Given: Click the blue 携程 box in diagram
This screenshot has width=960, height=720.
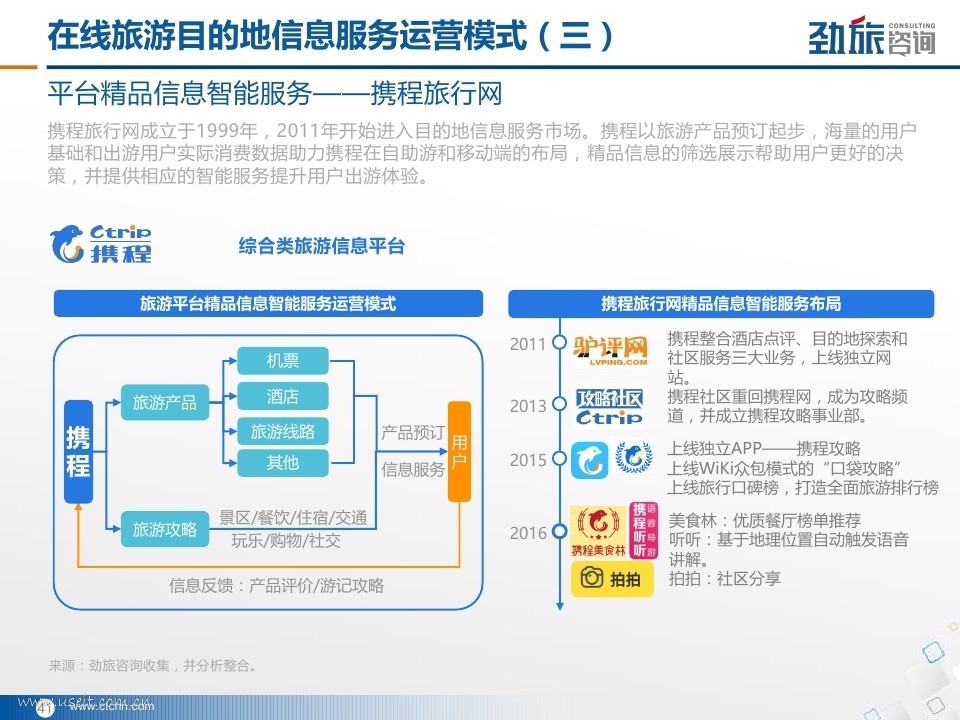Looking at the screenshot, I should (x=78, y=452).
